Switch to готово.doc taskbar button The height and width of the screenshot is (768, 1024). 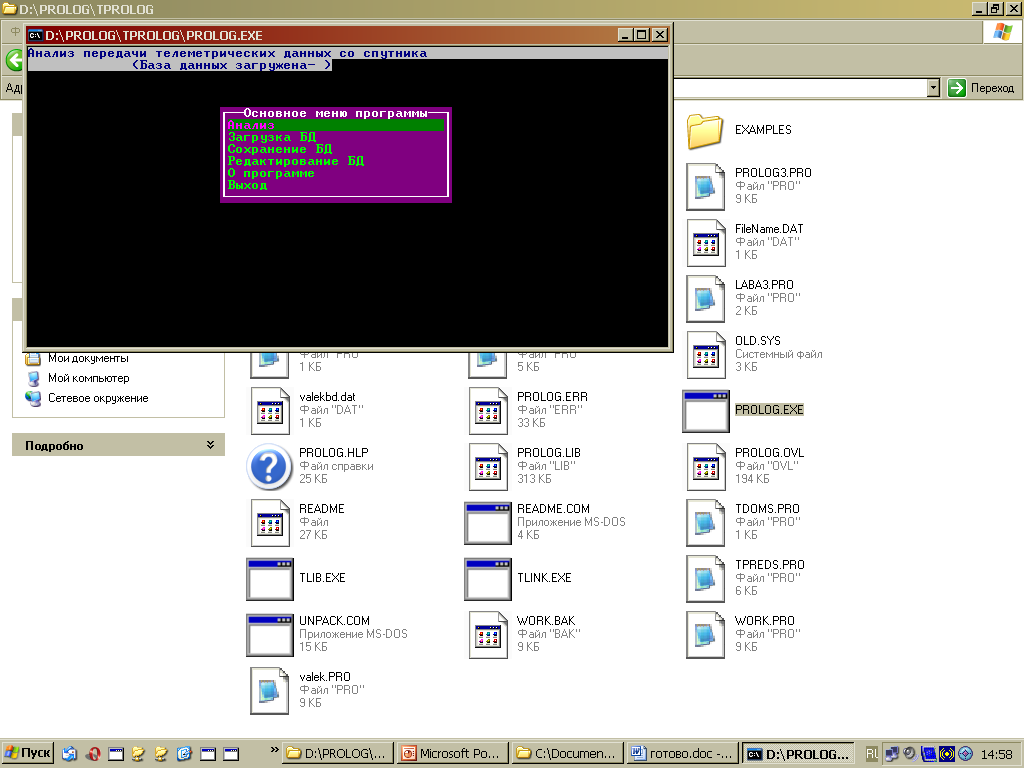click(x=684, y=753)
